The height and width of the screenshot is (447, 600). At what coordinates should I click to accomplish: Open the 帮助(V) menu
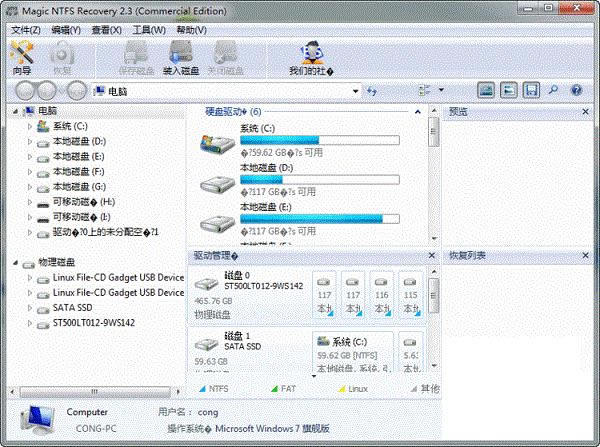[x=191, y=30]
